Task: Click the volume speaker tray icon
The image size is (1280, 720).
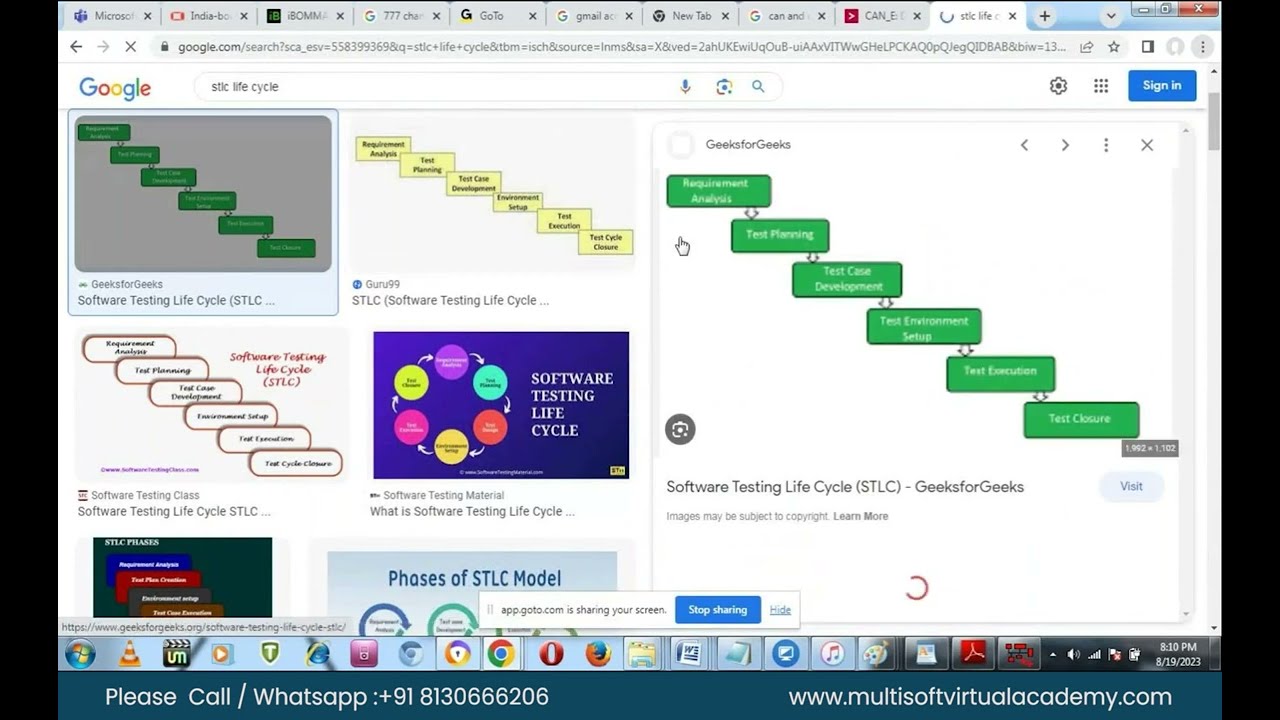Action: click(x=1073, y=655)
